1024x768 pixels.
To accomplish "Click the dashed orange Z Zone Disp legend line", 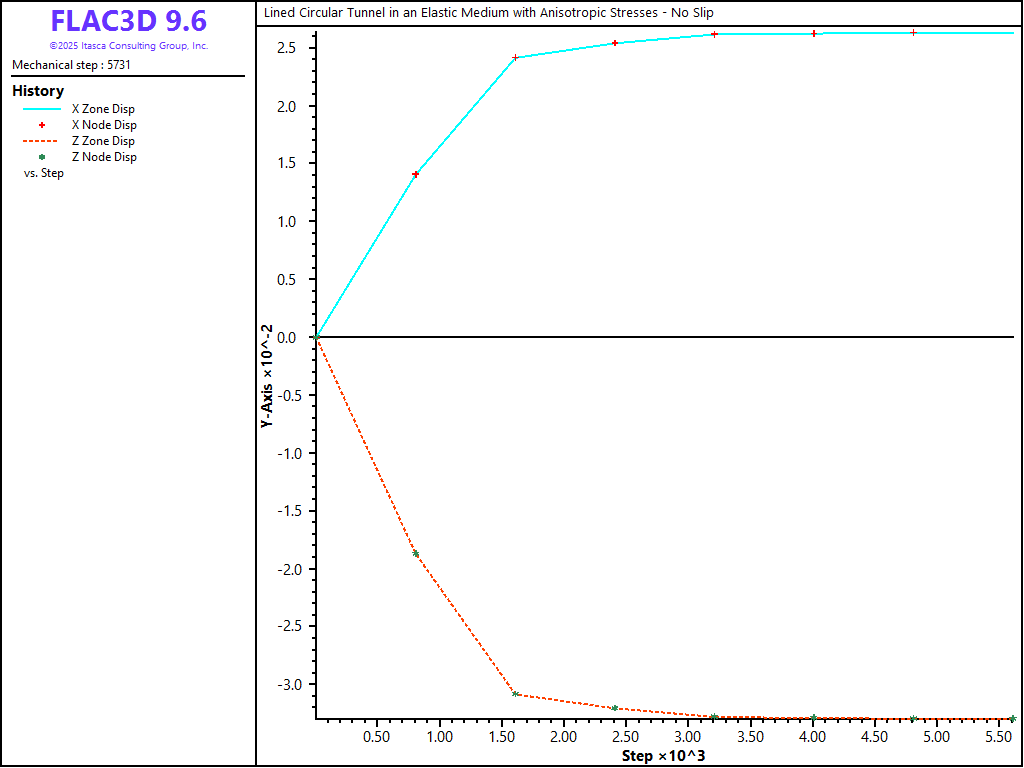I will coord(42,141).
